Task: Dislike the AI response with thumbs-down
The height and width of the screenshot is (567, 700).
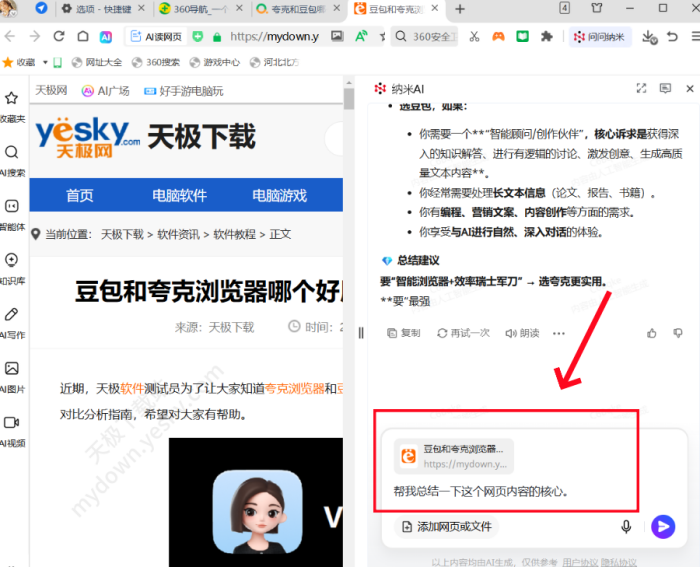Action: [x=678, y=333]
